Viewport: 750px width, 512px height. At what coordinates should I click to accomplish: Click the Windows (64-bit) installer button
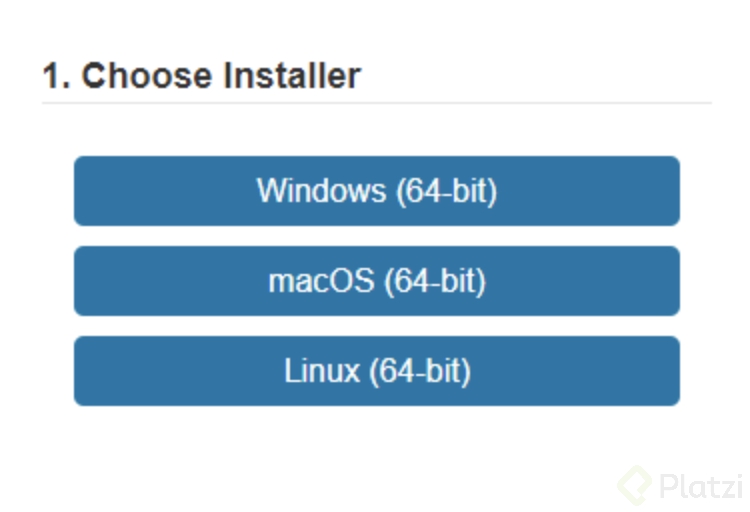click(376, 191)
